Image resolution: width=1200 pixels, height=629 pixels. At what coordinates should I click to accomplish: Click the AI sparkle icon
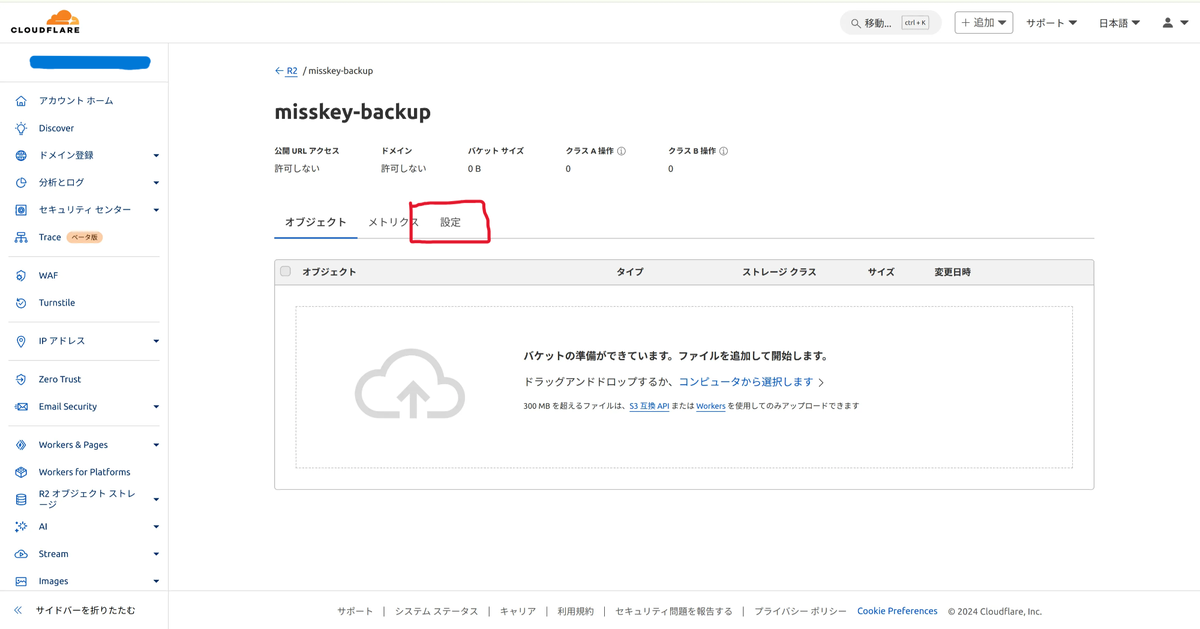21,527
